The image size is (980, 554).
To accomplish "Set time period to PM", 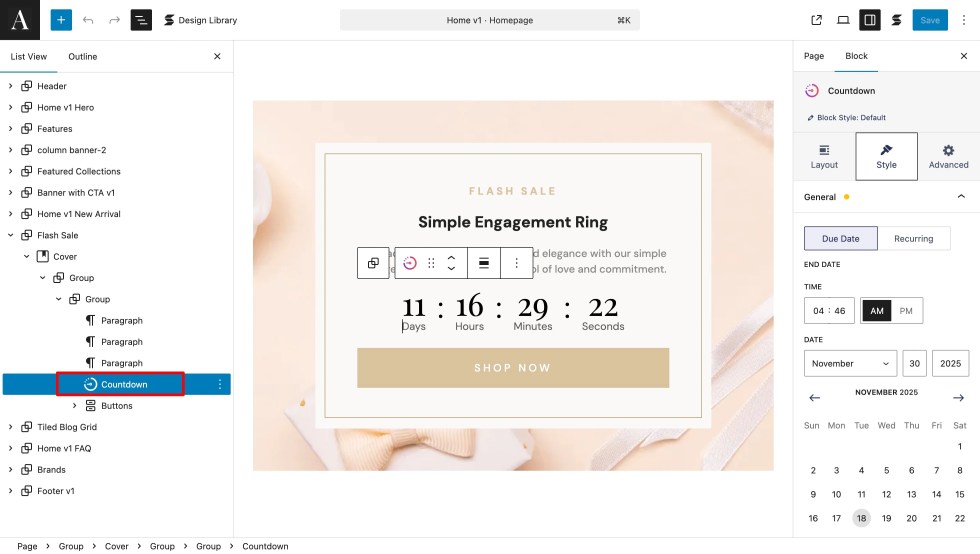I will point(906,311).
